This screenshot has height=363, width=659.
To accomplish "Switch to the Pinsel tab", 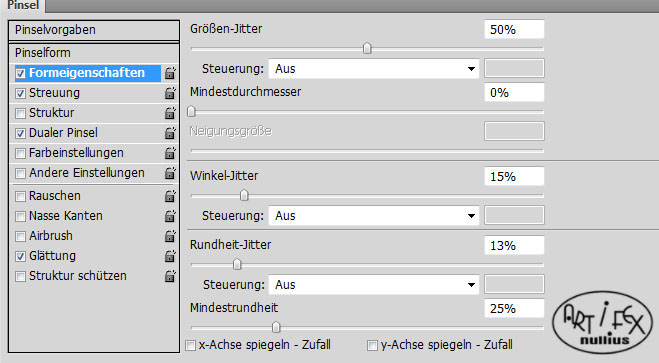I will [23, 5].
